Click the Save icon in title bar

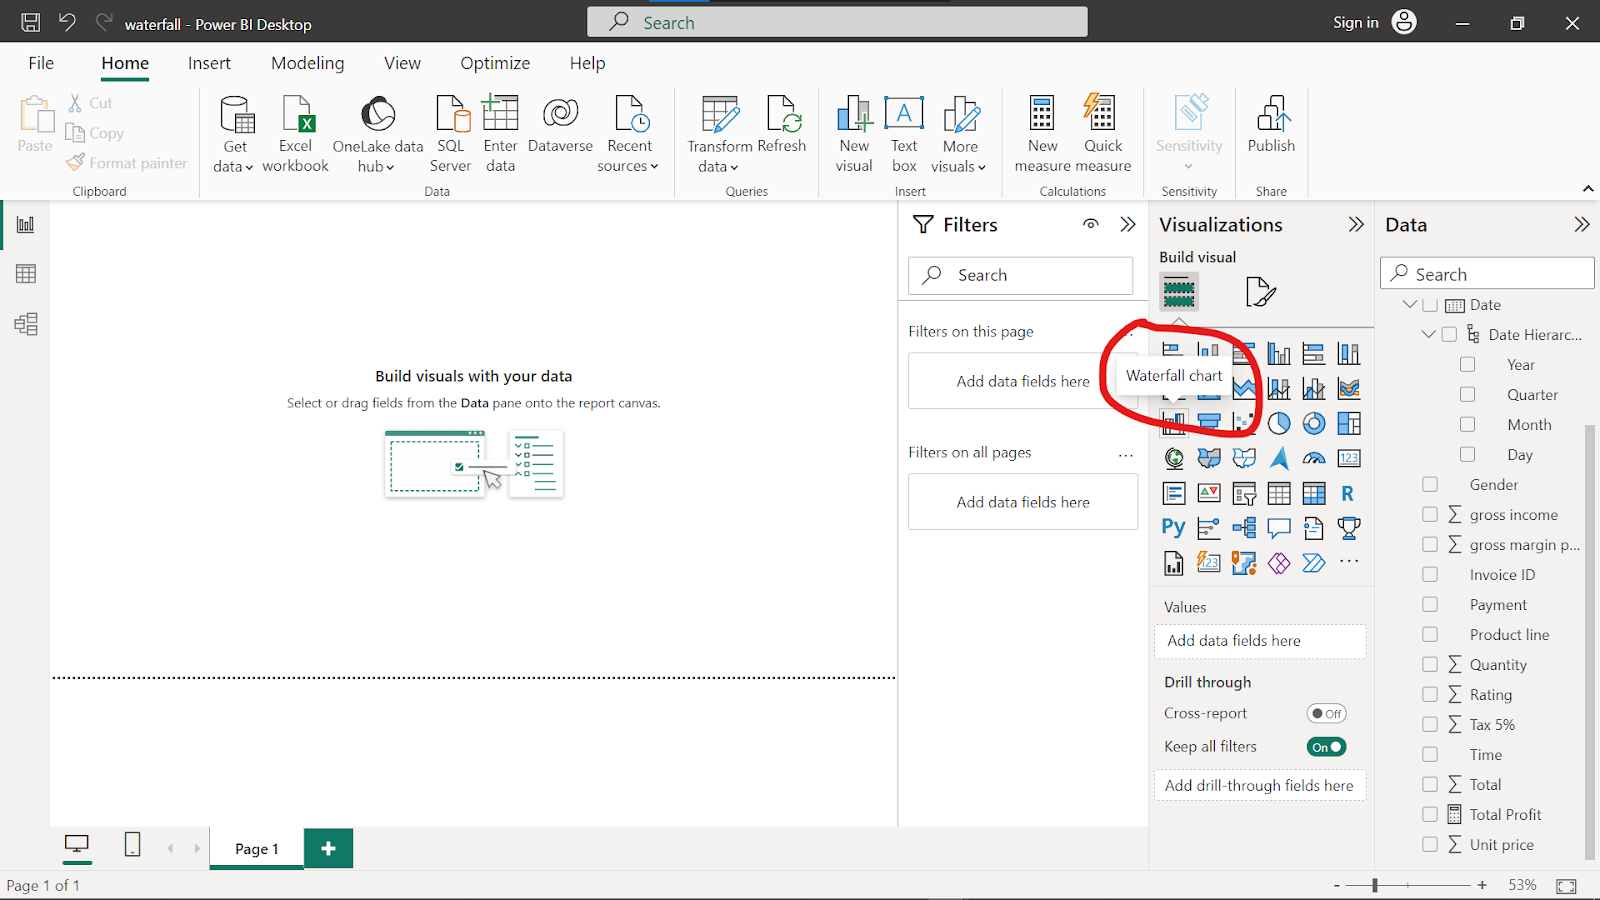pyautogui.click(x=31, y=22)
